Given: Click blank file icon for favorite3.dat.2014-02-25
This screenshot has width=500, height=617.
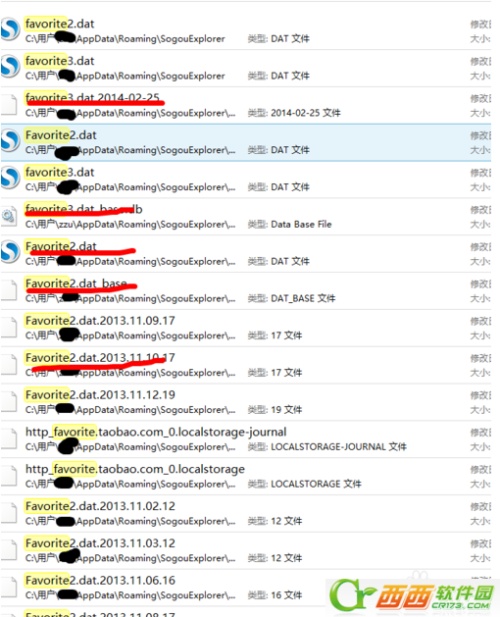Looking at the screenshot, I should click(x=9, y=105).
